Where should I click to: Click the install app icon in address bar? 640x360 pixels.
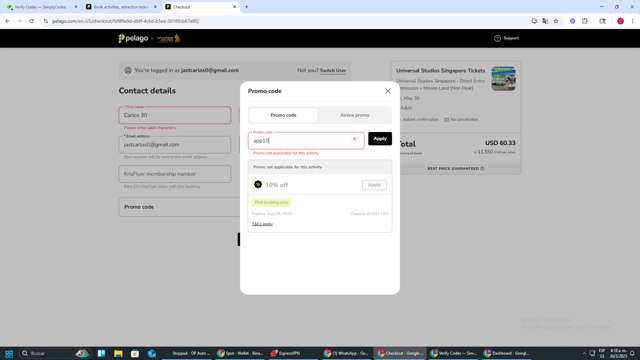pyautogui.click(x=534, y=21)
